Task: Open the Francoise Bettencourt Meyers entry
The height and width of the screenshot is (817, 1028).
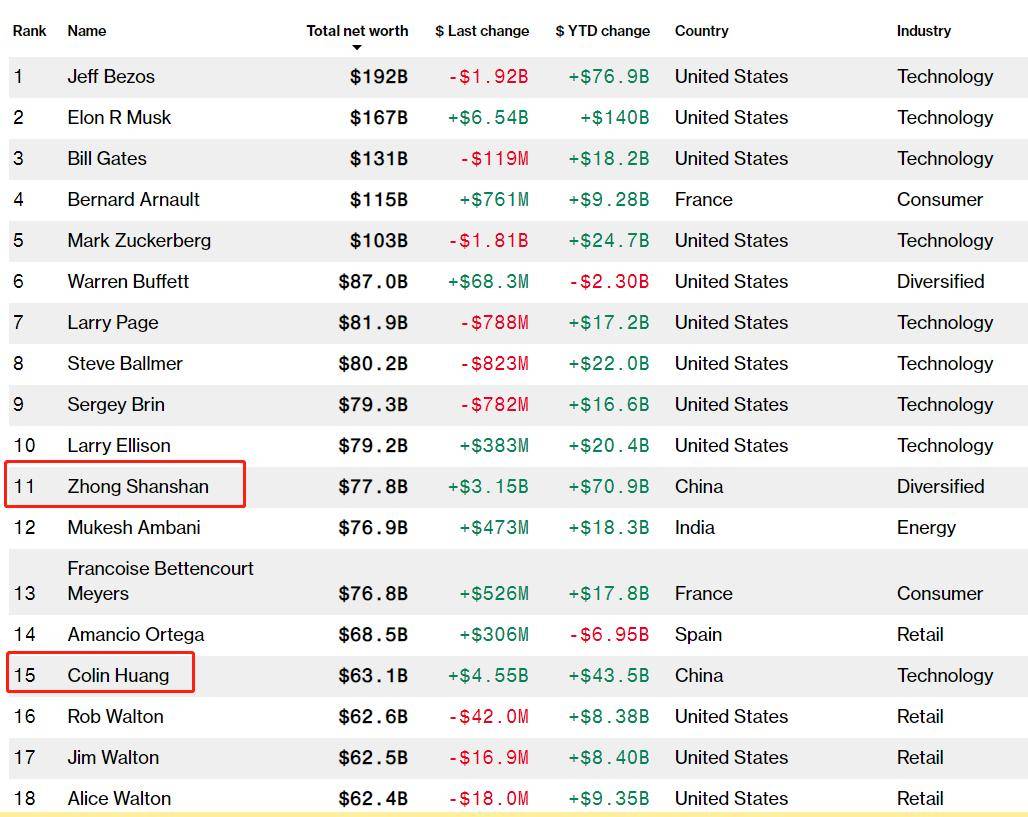Action: pos(161,581)
